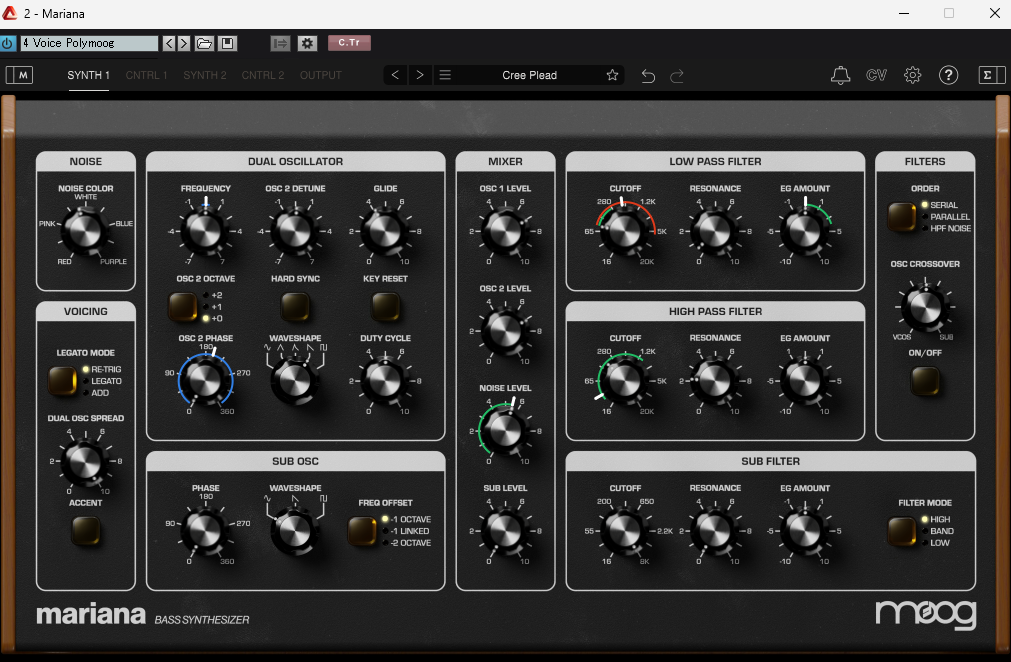Load next Mariana preset
Viewport: 1011px width, 662px height.
pyautogui.click(x=420, y=75)
